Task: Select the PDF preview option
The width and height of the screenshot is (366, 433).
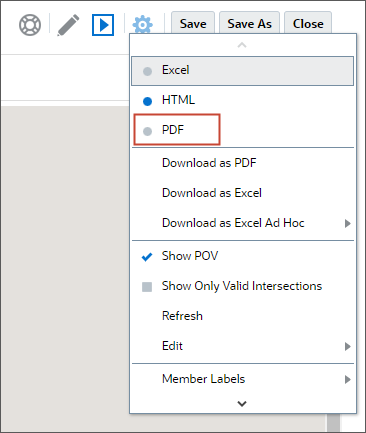Action: tap(242, 130)
